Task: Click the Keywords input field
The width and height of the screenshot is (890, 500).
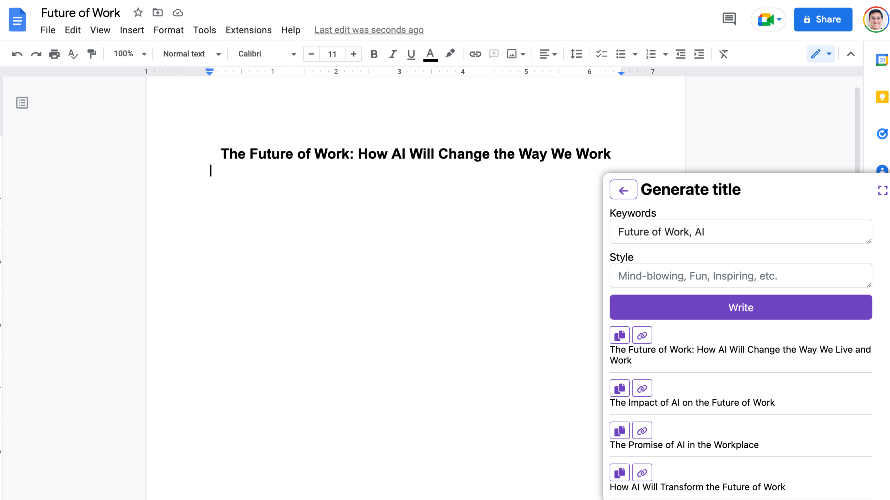Action: click(x=741, y=232)
